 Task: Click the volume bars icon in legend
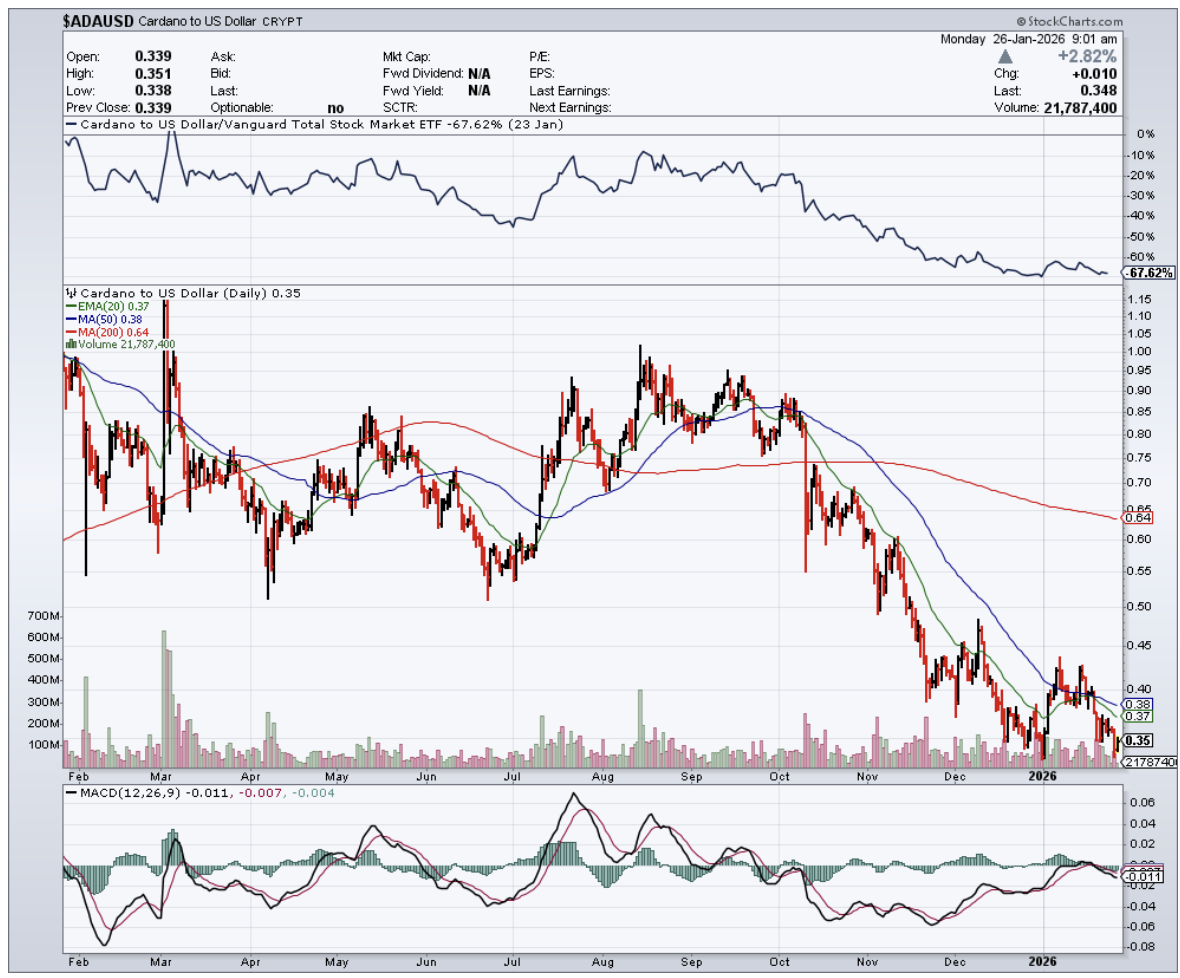71,345
